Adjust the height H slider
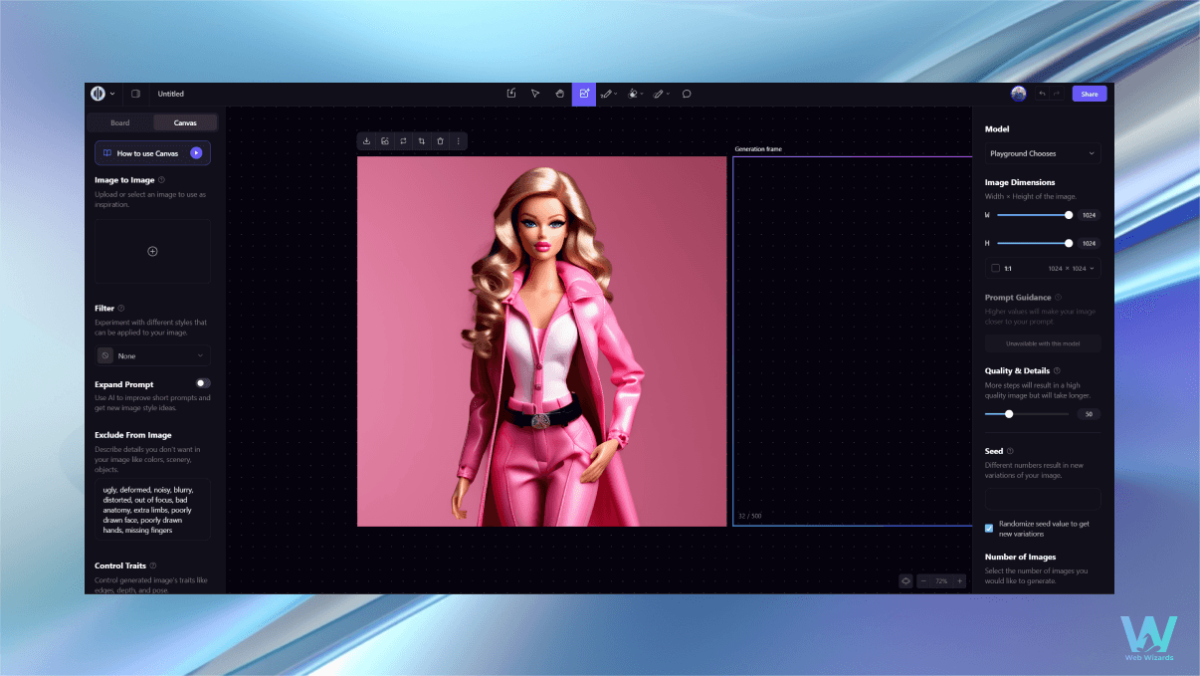 (x=1034, y=243)
